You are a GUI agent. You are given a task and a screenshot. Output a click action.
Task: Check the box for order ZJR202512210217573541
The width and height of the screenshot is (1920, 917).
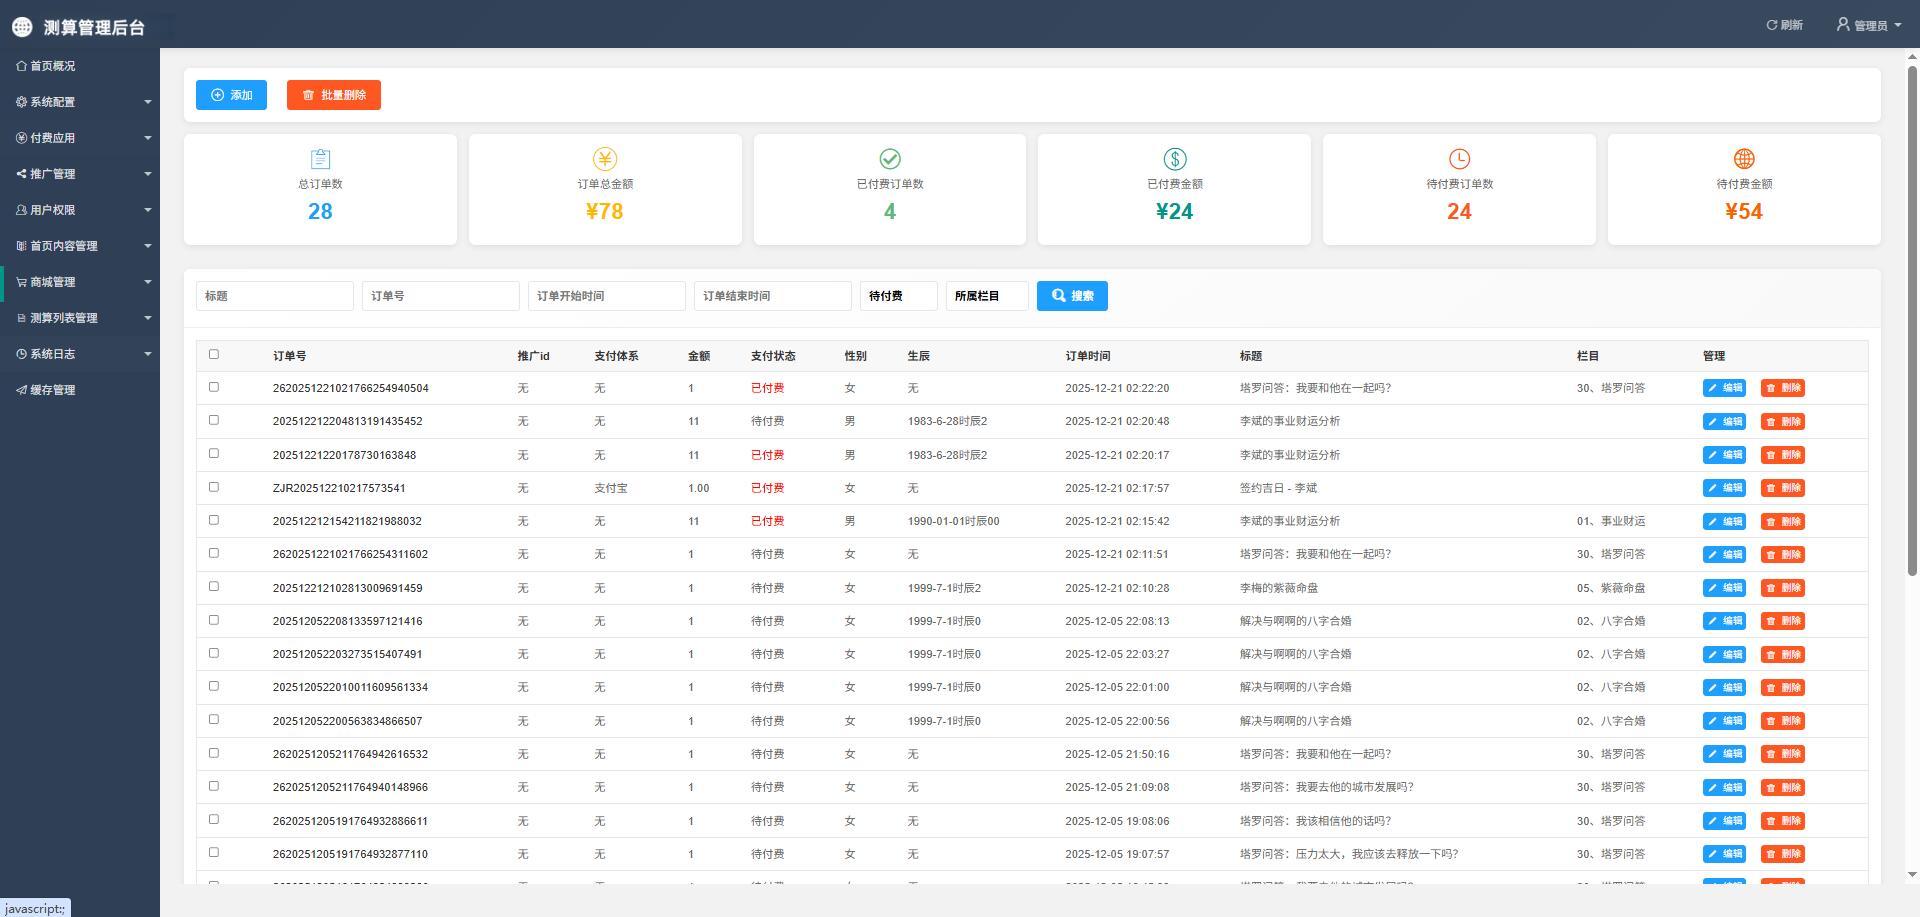tap(213, 487)
